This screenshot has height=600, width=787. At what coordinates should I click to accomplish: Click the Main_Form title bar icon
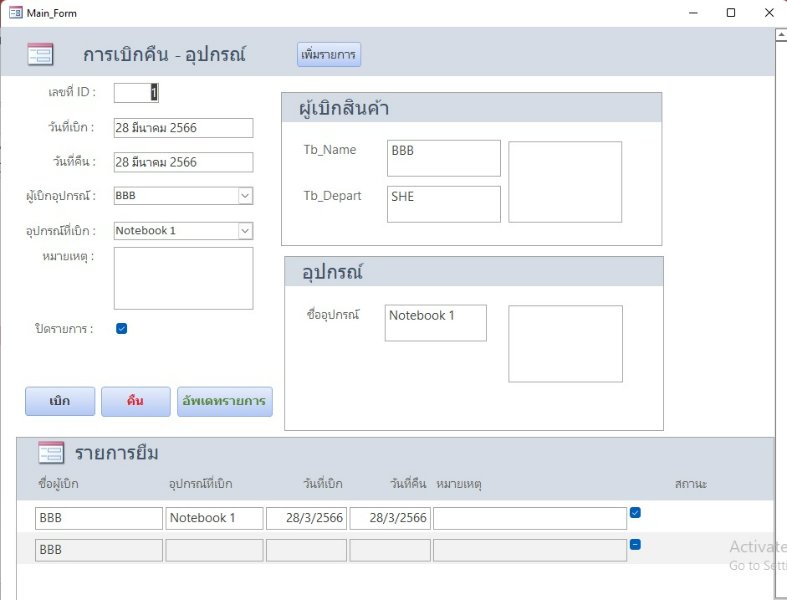(15, 13)
